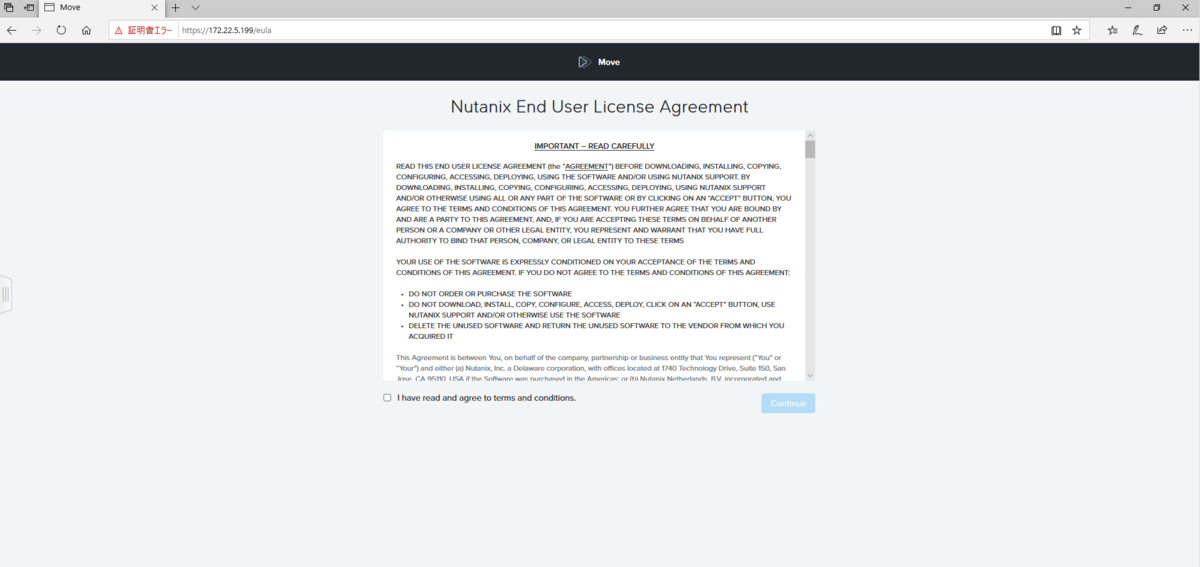Click "DO NOT ORDER OR PURCHASE THE SOFTWARE"
This screenshot has height=567, width=1200.
tap(490, 294)
